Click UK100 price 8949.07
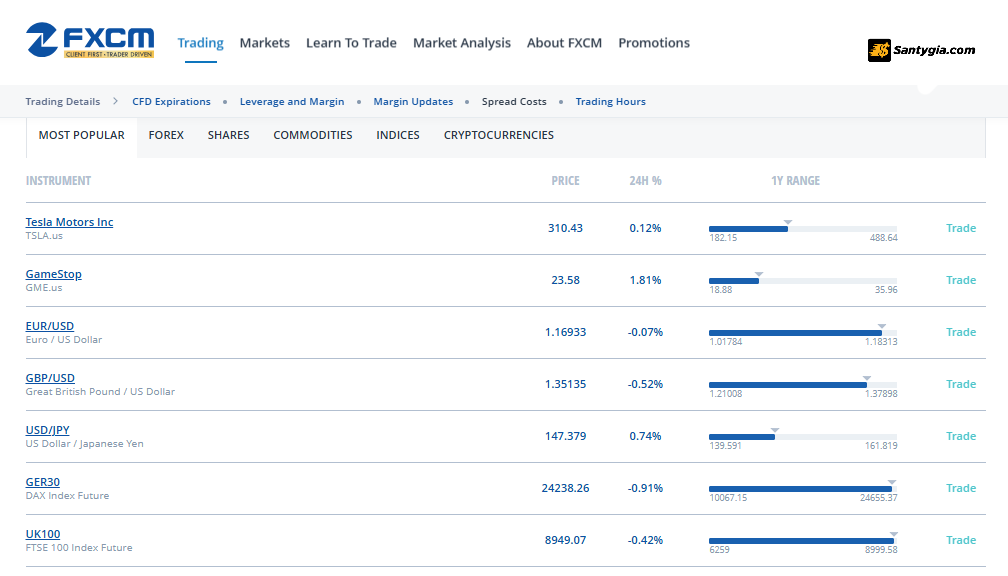Image resolution: width=1008 pixels, height=576 pixels. (566, 541)
